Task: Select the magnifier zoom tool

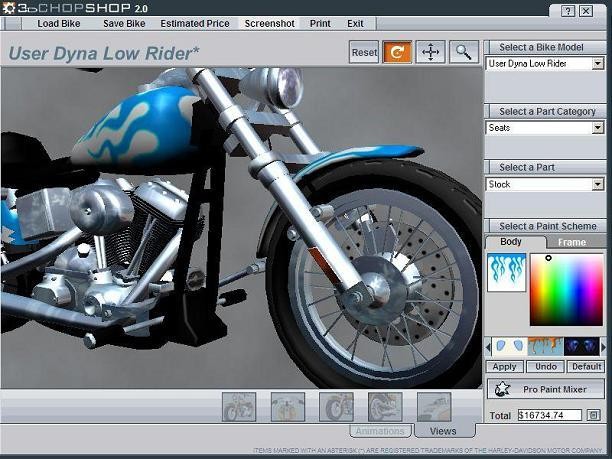Action: 464,52
